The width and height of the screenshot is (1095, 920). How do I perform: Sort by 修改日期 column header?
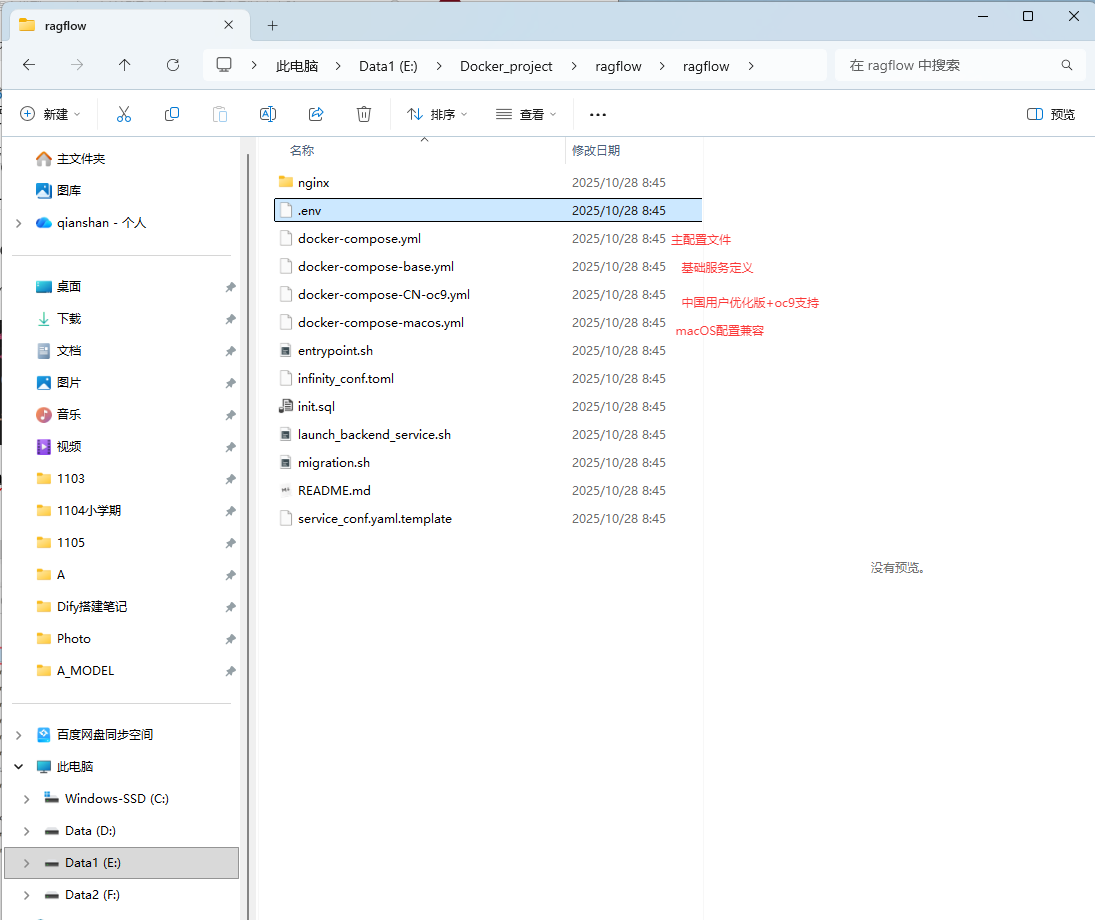point(596,150)
